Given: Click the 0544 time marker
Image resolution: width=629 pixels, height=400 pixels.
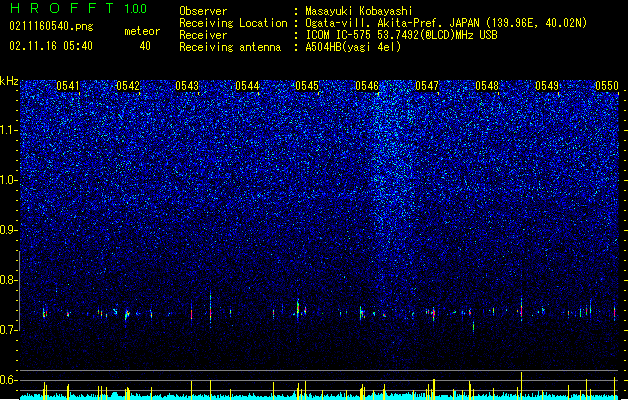Looking at the screenshot, I should [248, 86].
